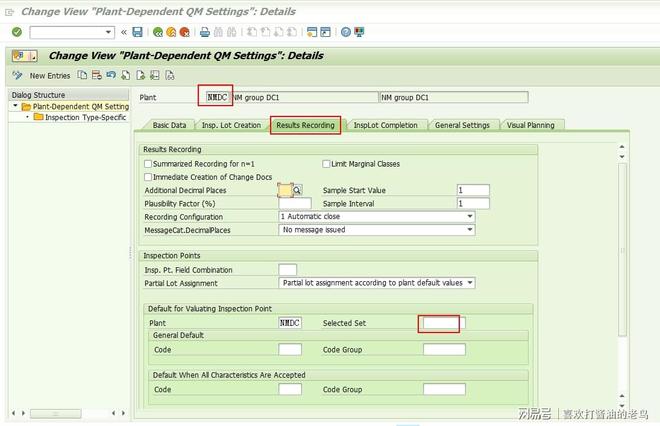The image size is (660, 426).
Task: Click the New Entries button
Action: [x=50, y=76]
